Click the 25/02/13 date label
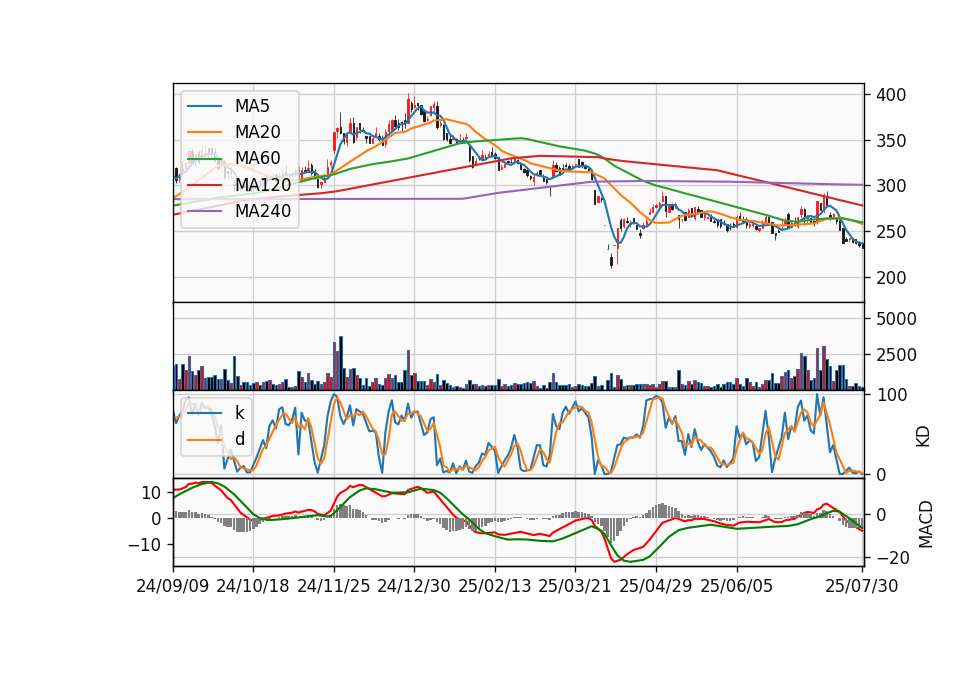Image resolution: width=960 pixels, height=690 pixels. pyautogui.click(x=495, y=586)
